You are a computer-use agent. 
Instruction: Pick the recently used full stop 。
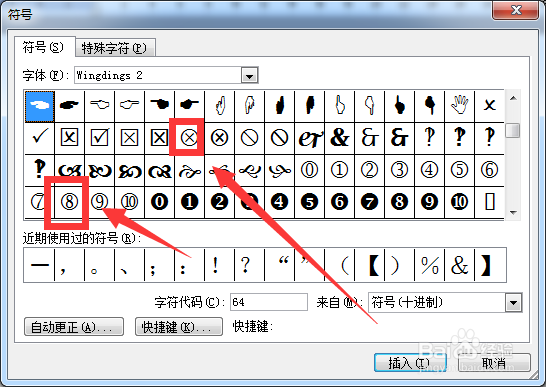[99, 265]
